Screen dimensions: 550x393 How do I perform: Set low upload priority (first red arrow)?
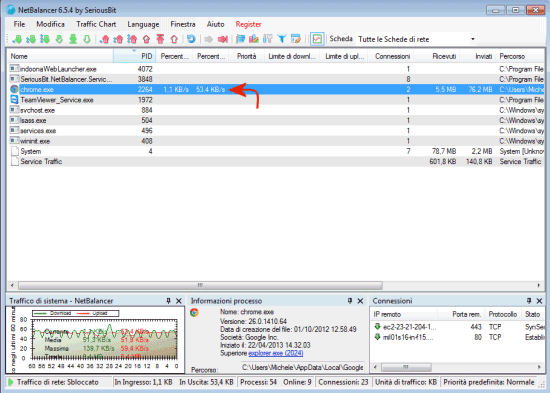point(104,39)
